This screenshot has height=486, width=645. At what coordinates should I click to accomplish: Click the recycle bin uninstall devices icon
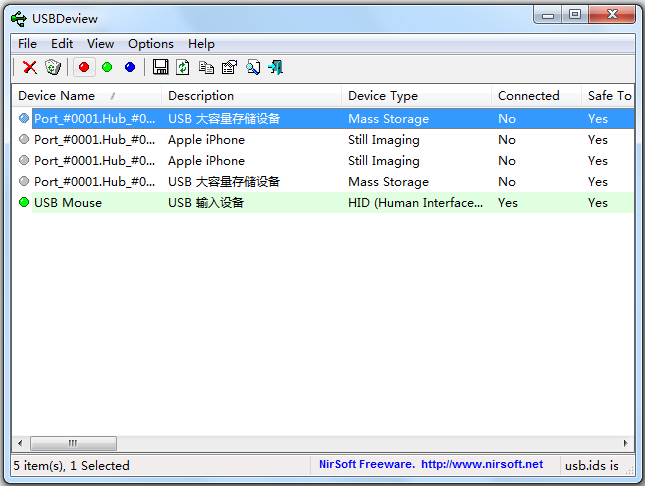click(52, 67)
